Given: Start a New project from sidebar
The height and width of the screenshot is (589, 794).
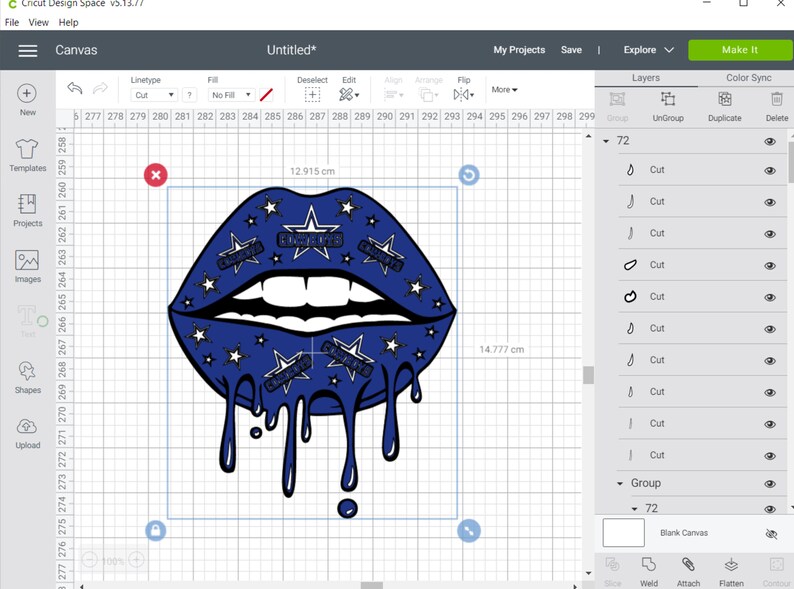Looking at the screenshot, I should (x=27, y=99).
